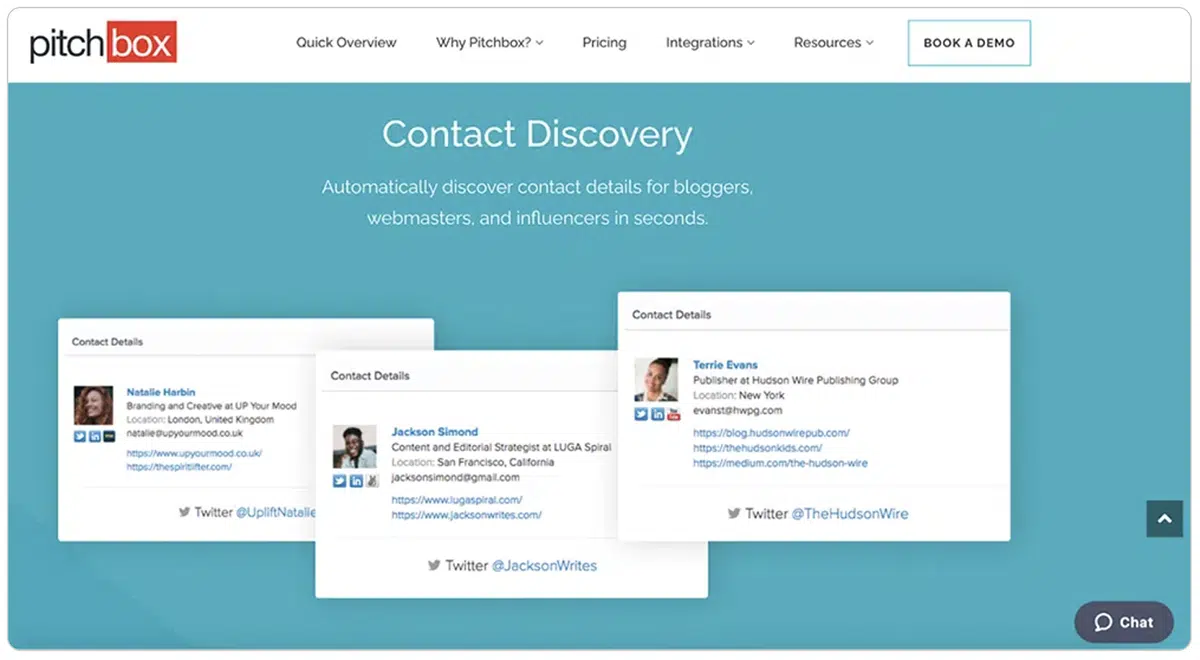Visit https://thehudsonkids.com/ link
1200x660 pixels.
[x=757, y=448]
